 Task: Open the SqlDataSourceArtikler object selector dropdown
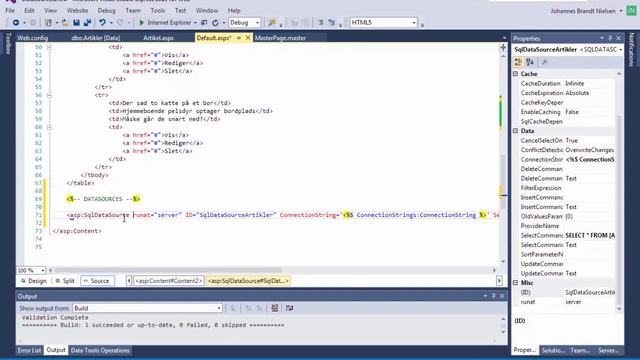tap(620, 49)
